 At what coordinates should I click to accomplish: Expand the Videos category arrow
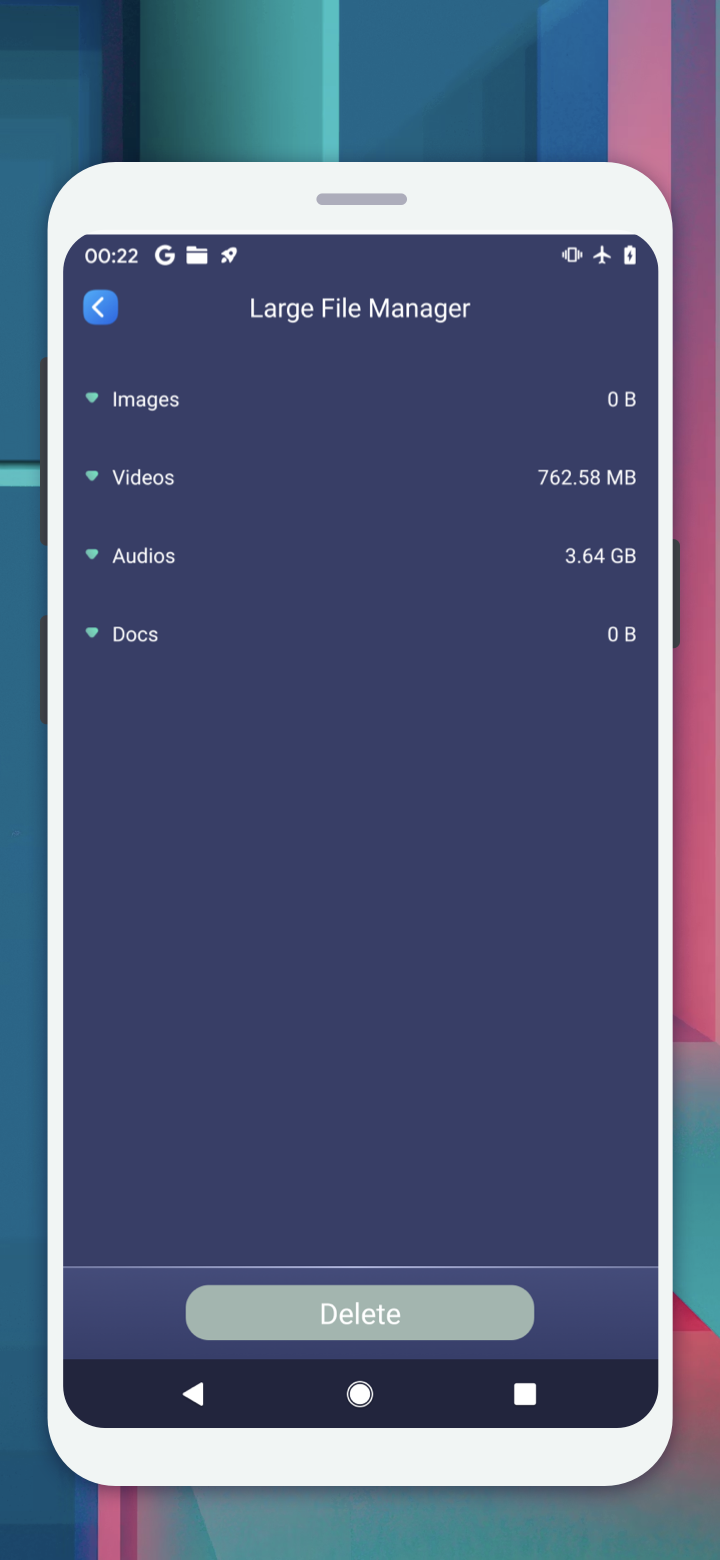(92, 476)
